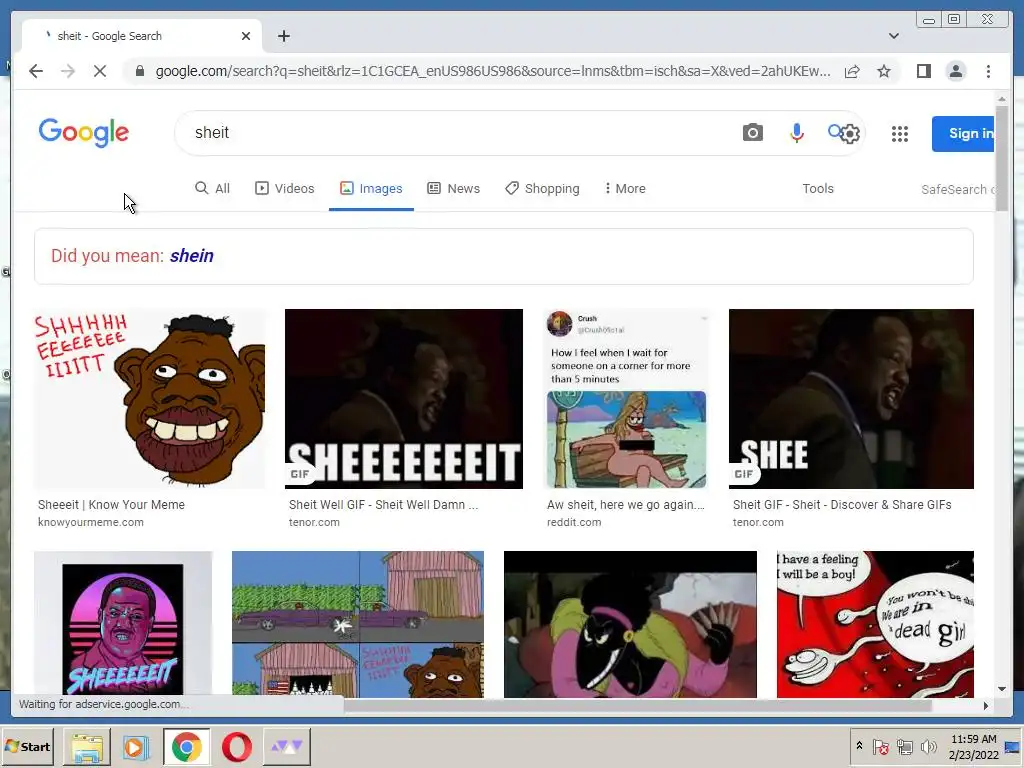The image size is (1024, 768).
Task: Open the tab search chevron
Action: 893,36
